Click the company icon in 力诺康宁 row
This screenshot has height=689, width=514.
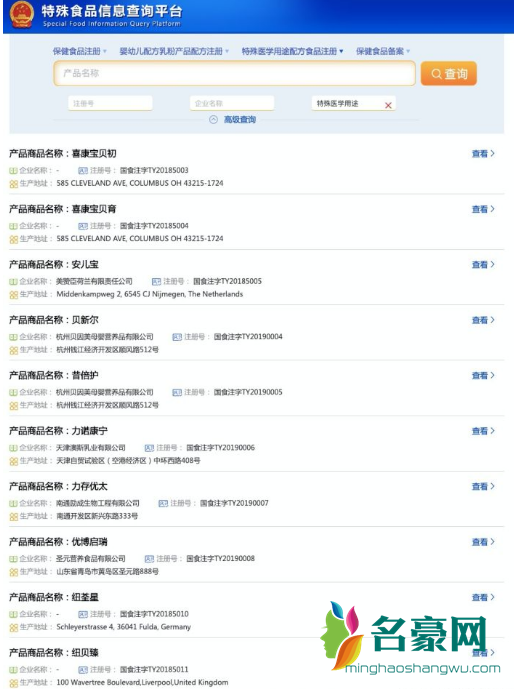(13, 448)
